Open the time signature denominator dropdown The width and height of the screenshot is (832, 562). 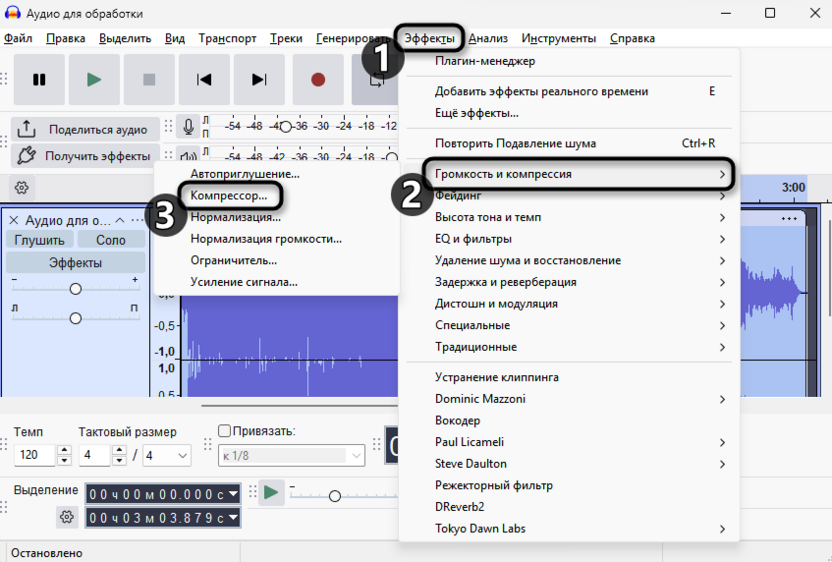(x=167, y=455)
